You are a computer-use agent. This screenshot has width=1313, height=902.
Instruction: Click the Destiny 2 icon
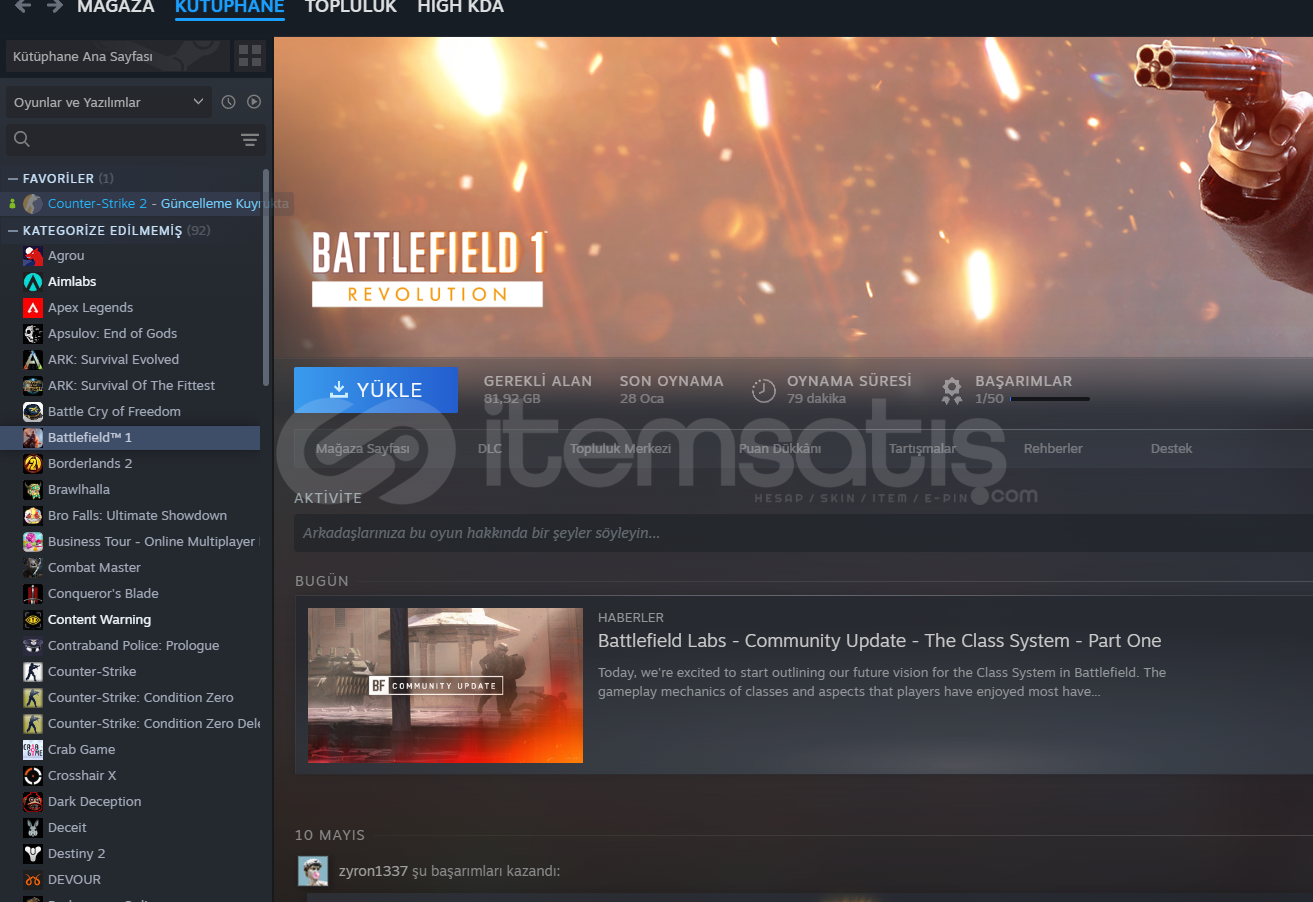[33, 854]
